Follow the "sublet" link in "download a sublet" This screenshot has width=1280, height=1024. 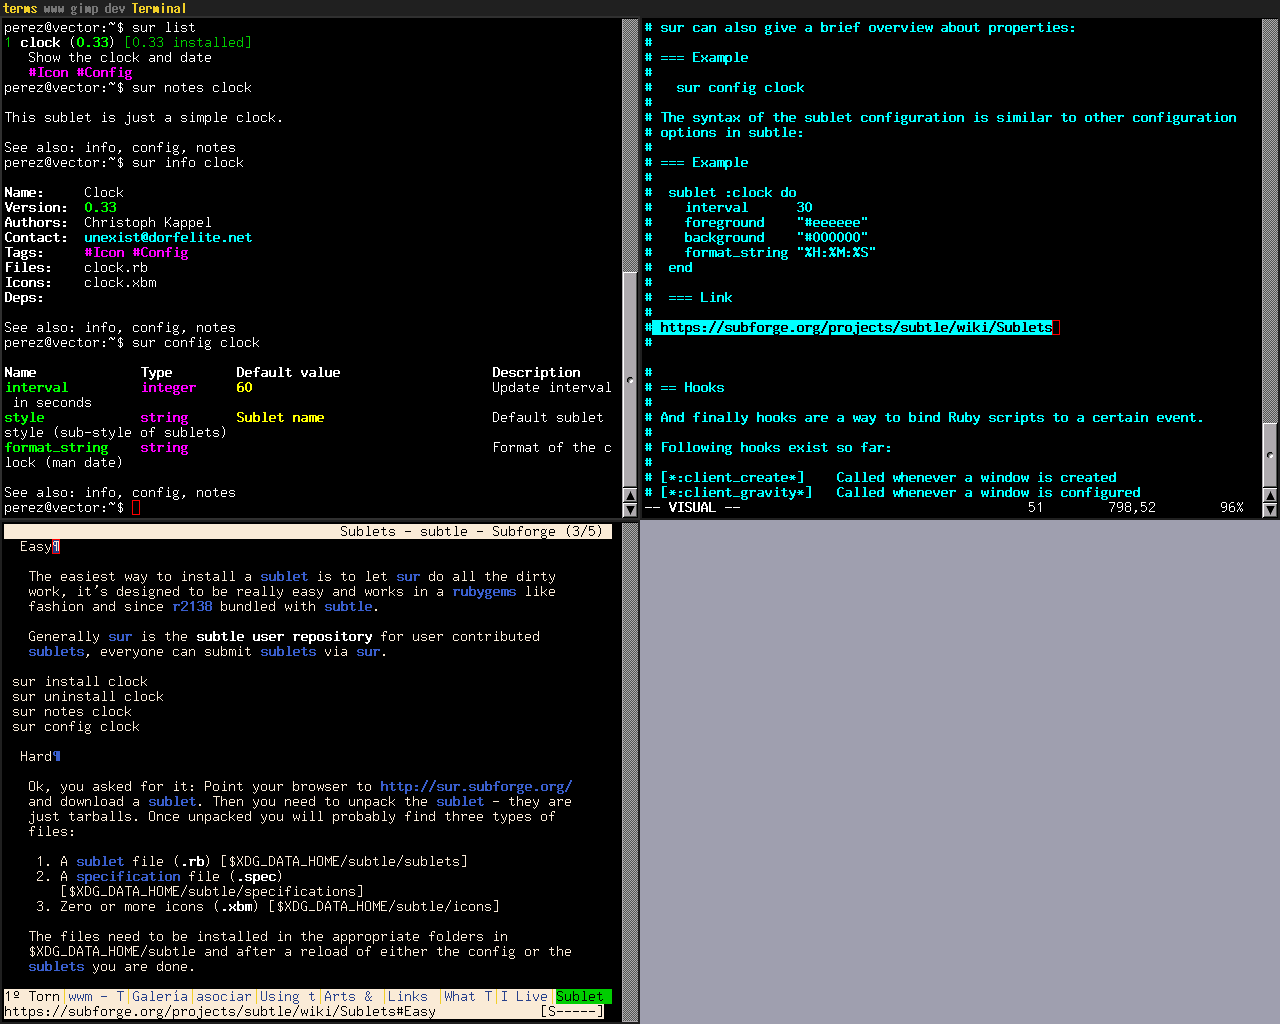[x=172, y=802]
